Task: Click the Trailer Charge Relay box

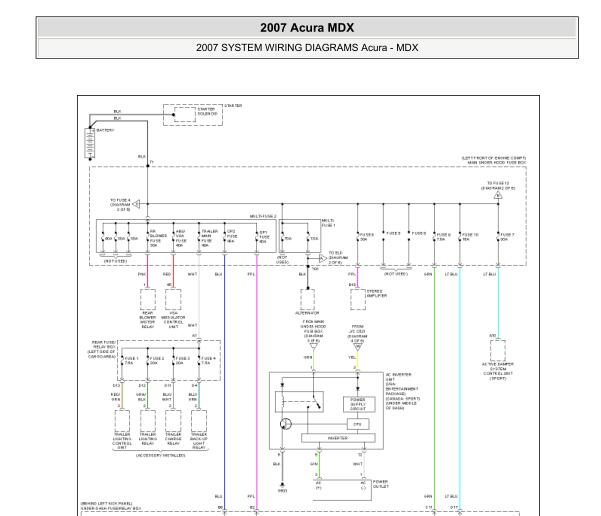Action: pos(173,421)
